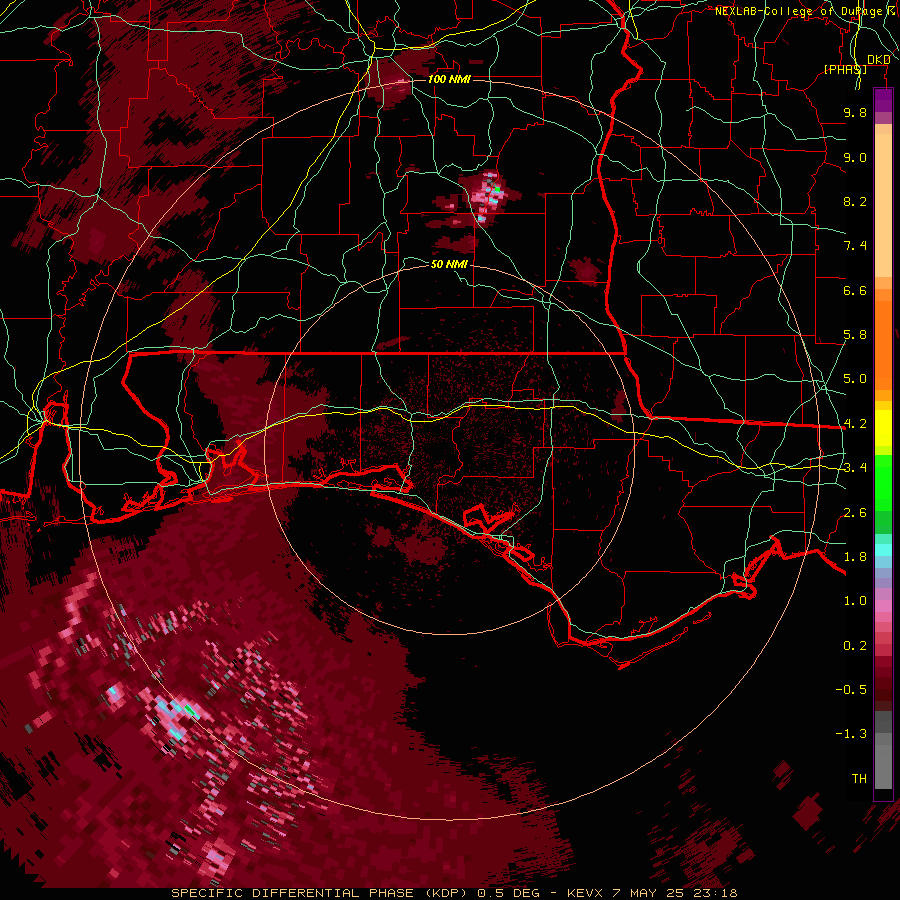
Task: Click the 4.2 scale label
Action: [x=855, y=424]
